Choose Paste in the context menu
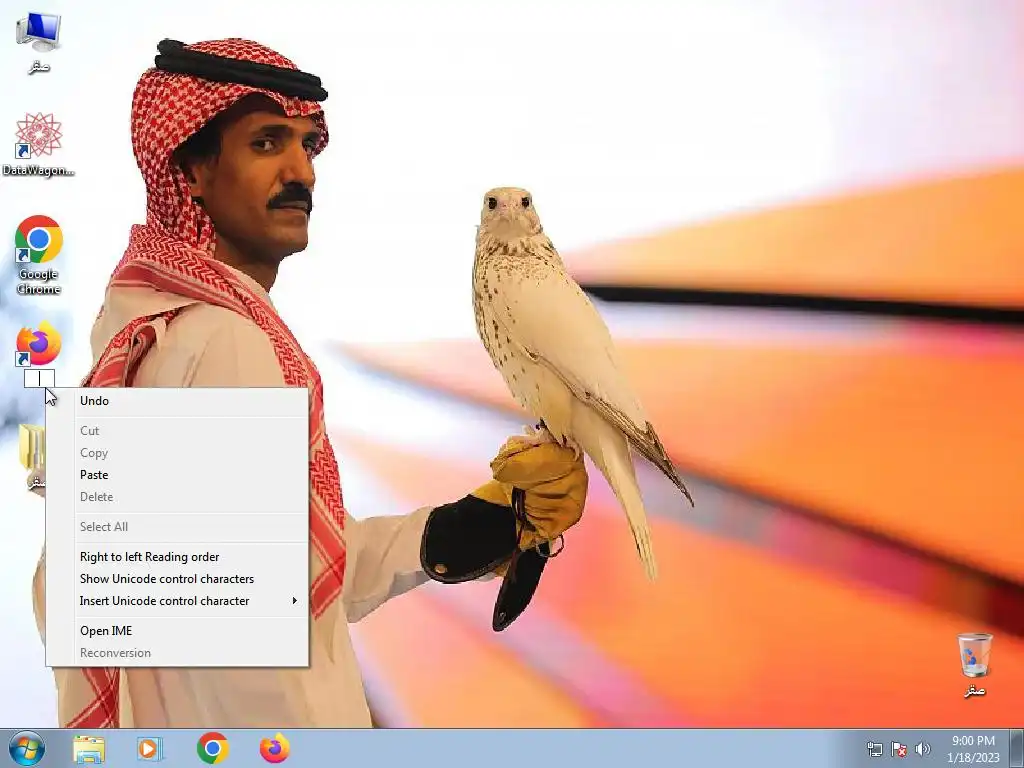Viewport: 1024px width, 768px height. point(177,475)
